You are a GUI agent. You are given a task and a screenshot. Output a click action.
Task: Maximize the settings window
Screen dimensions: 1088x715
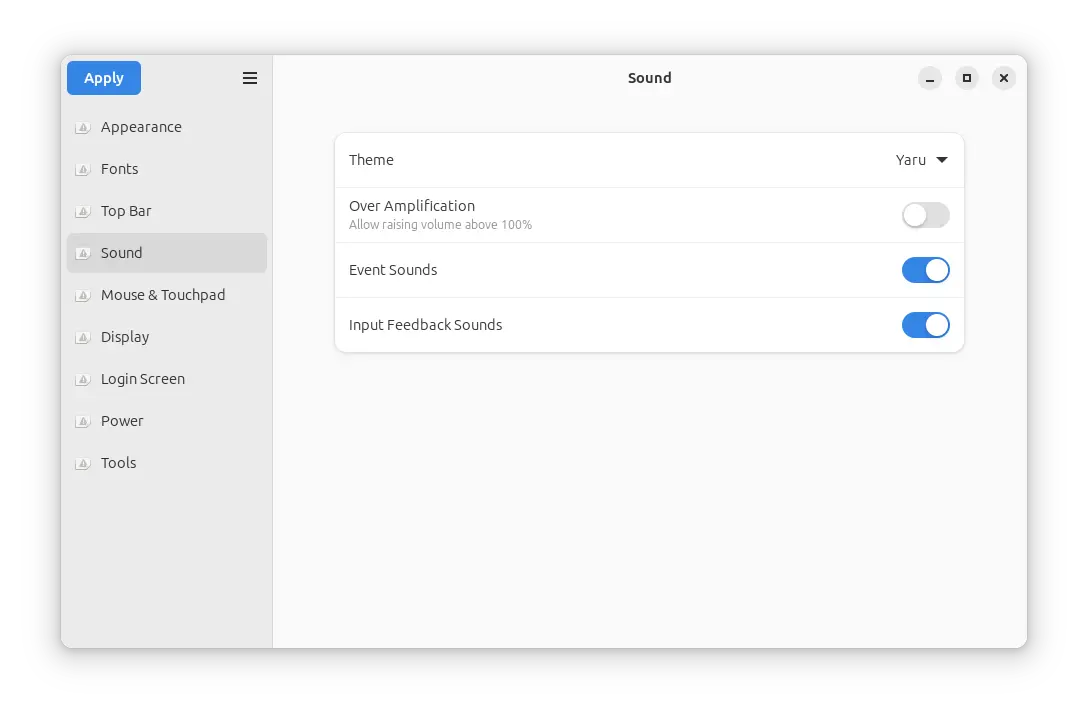[x=967, y=78]
